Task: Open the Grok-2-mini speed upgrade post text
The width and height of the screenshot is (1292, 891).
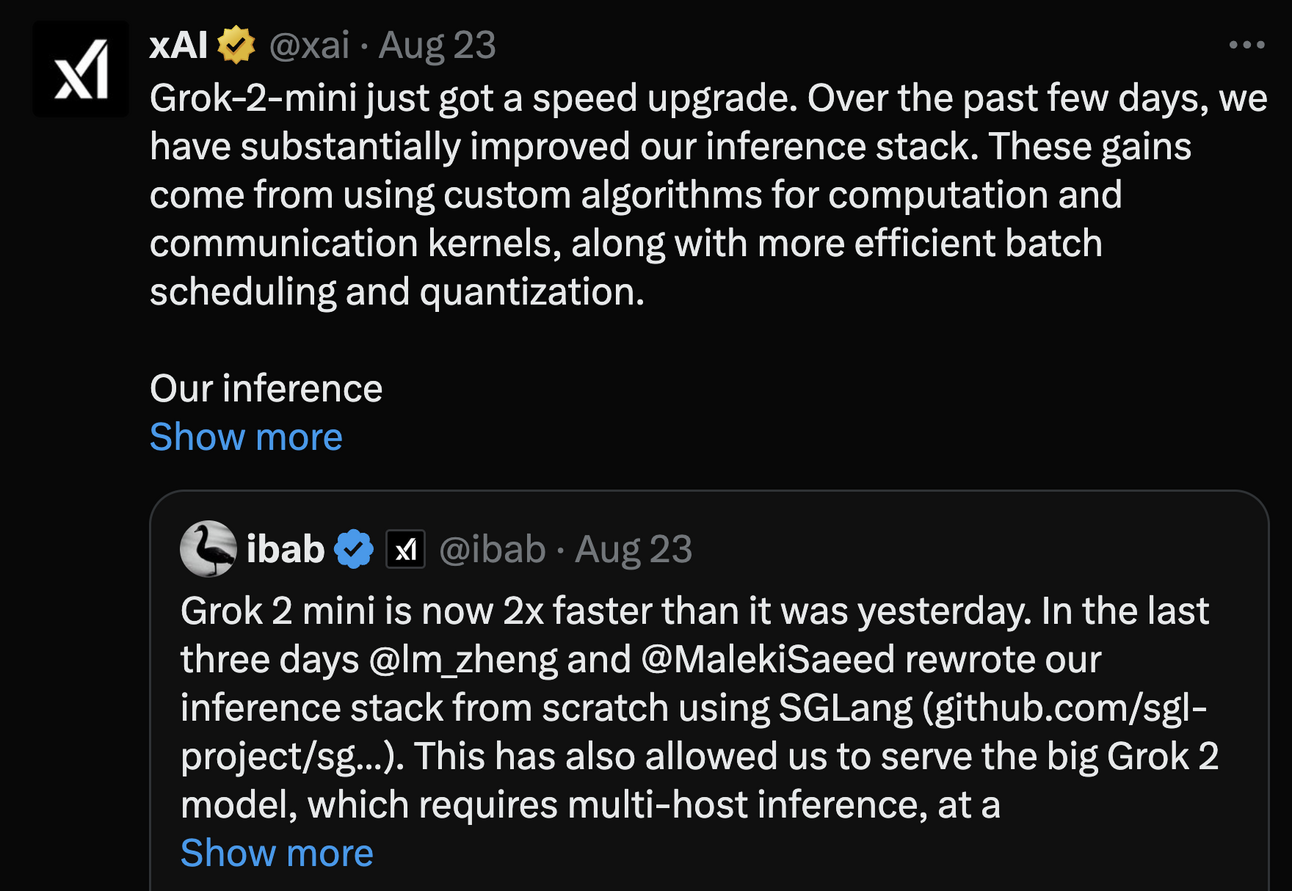Action: click(708, 194)
